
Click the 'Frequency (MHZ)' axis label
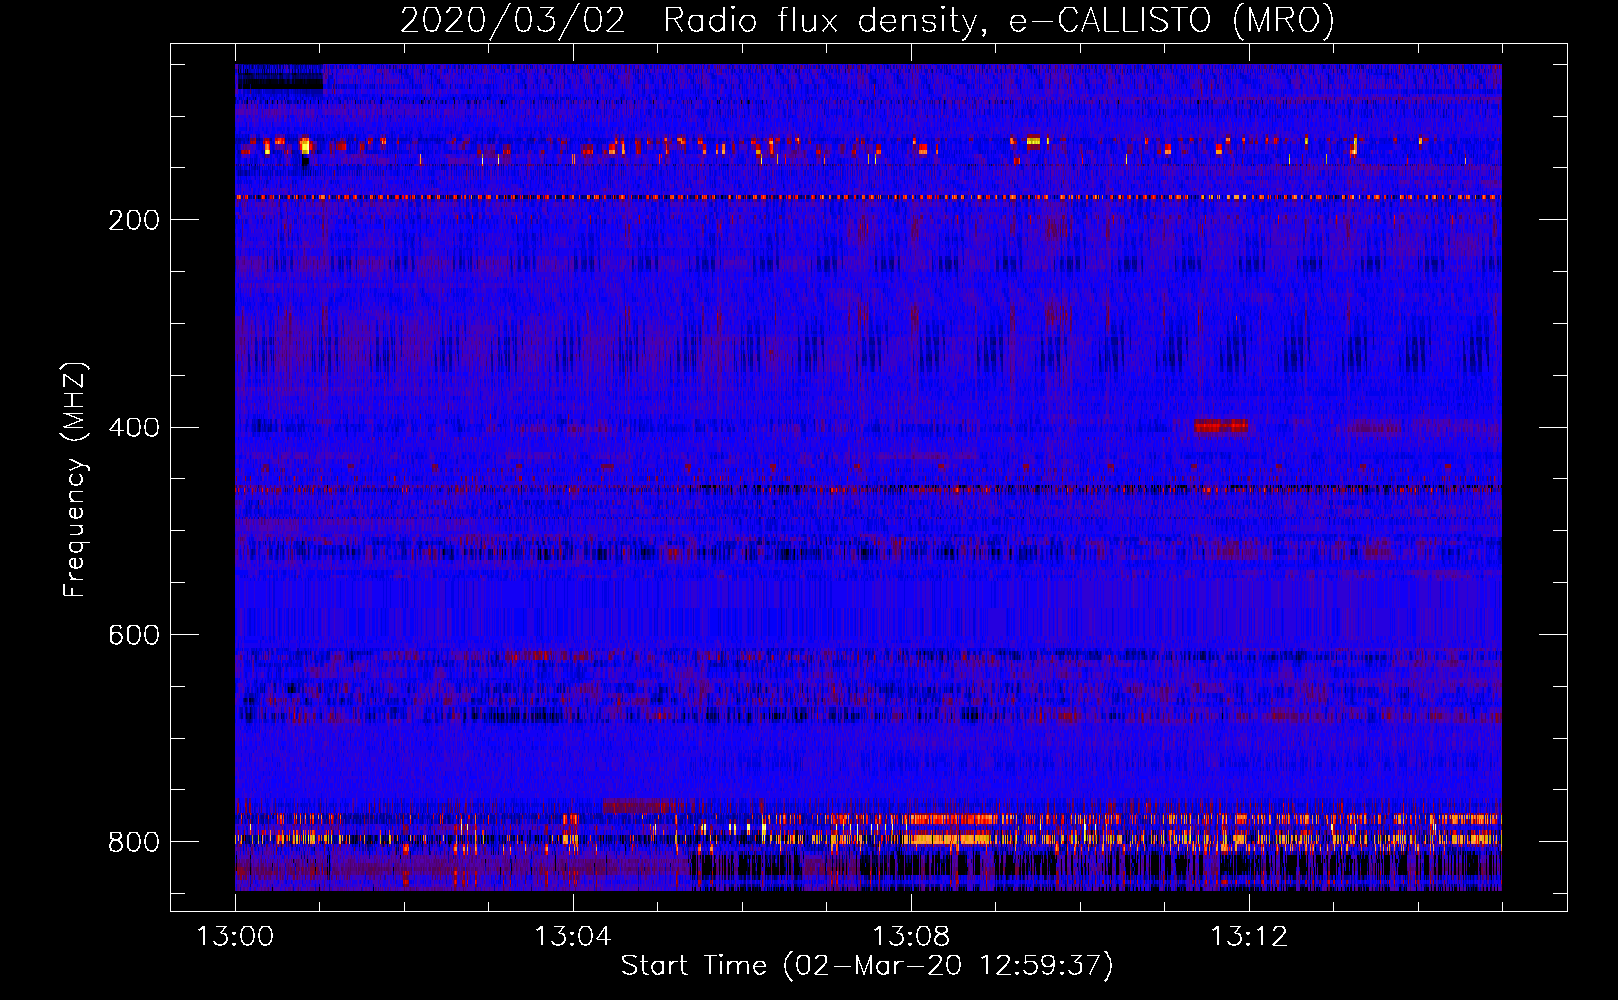pyautogui.click(x=75, y=479)
